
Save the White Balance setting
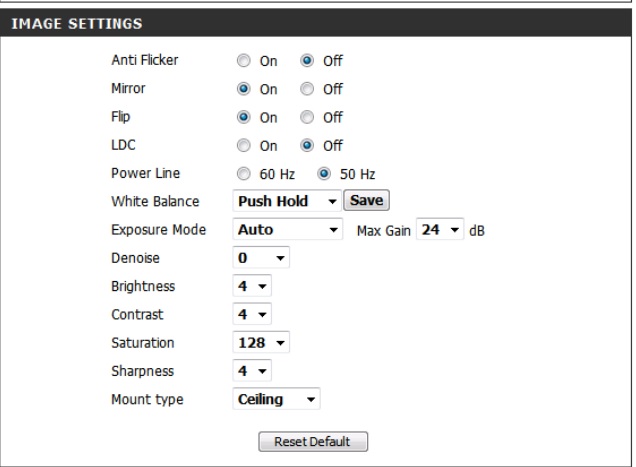366,201
